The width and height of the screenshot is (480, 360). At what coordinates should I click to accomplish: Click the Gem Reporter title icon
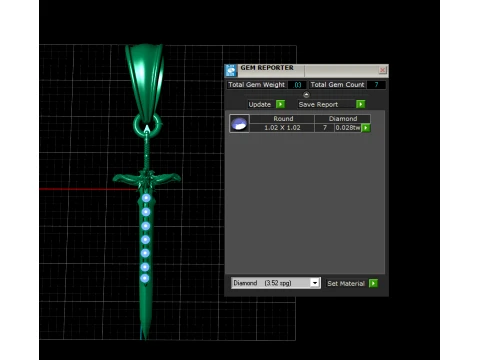click(x=231, y=70)
